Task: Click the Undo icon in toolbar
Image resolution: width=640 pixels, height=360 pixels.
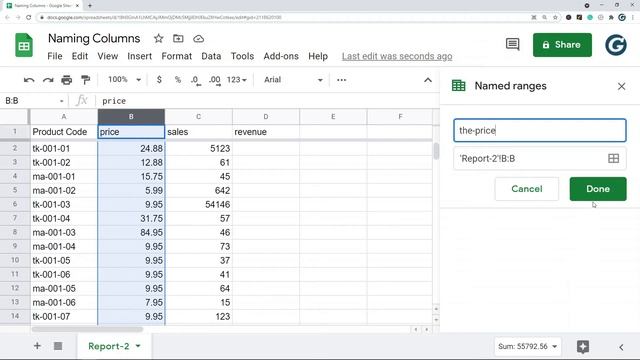Action: [29, 80]
